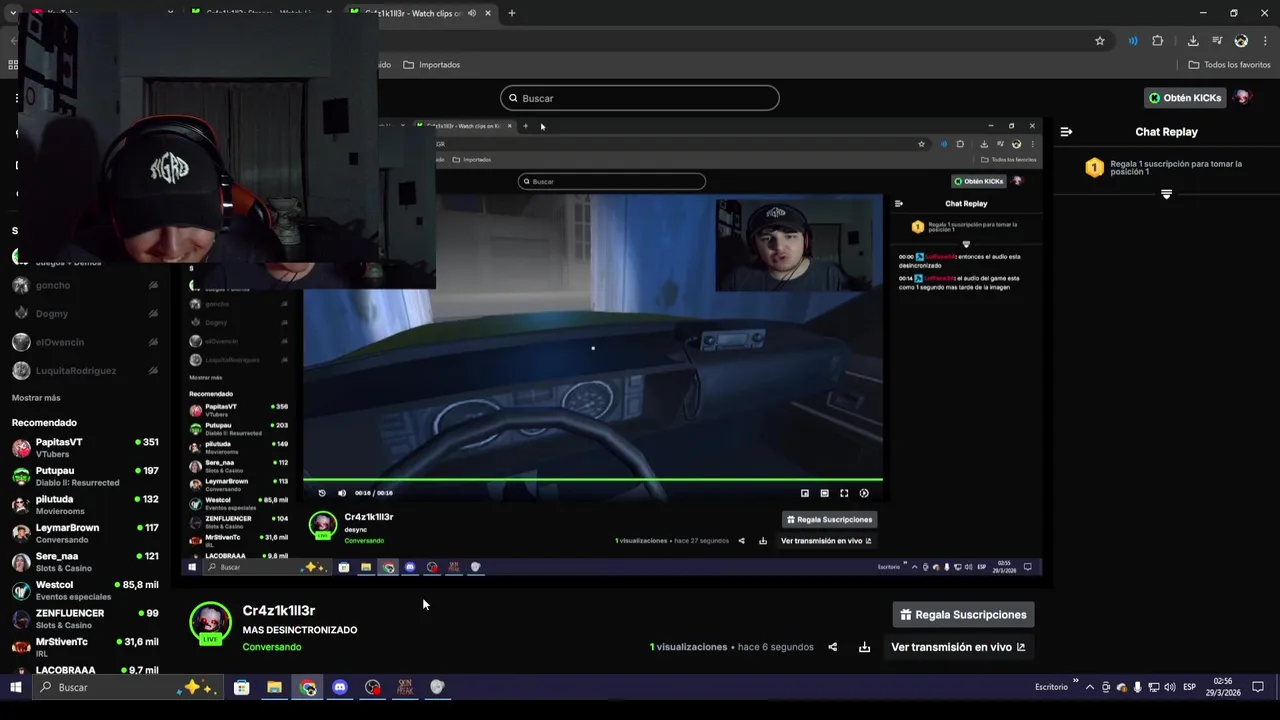
Task: Switch the ESP input language indicator
Action: click(x=1190, y=688)
